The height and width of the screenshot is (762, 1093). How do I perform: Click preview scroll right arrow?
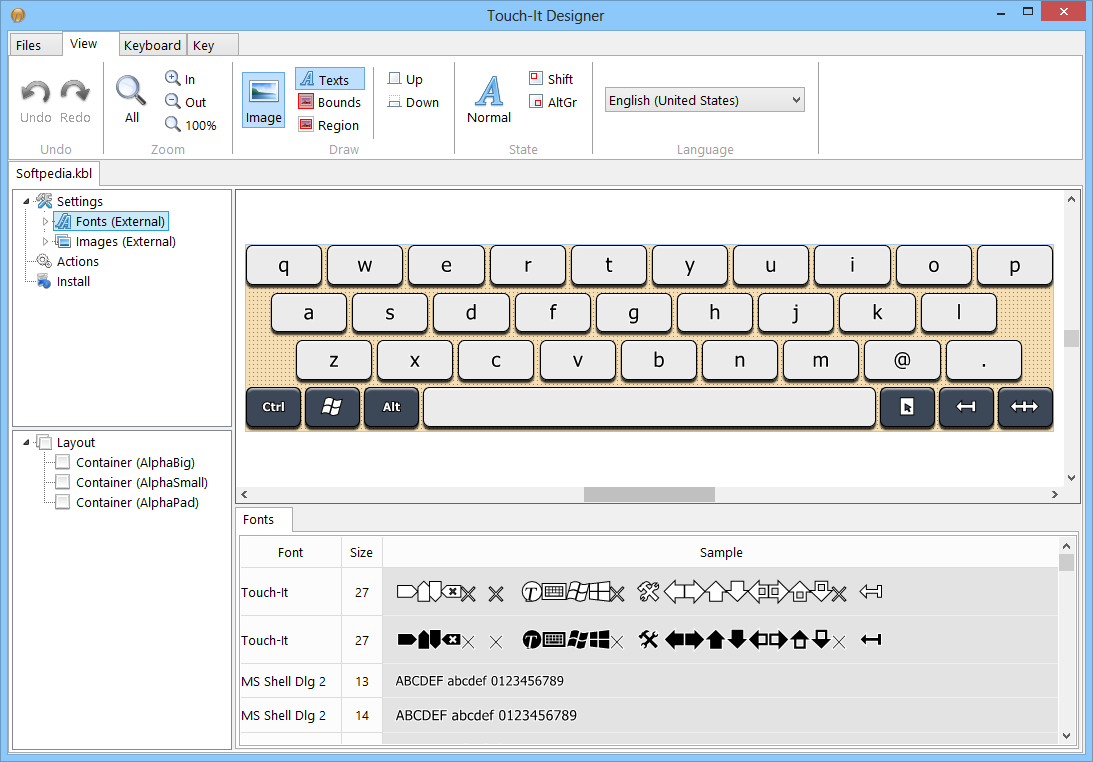[1055, 494]
